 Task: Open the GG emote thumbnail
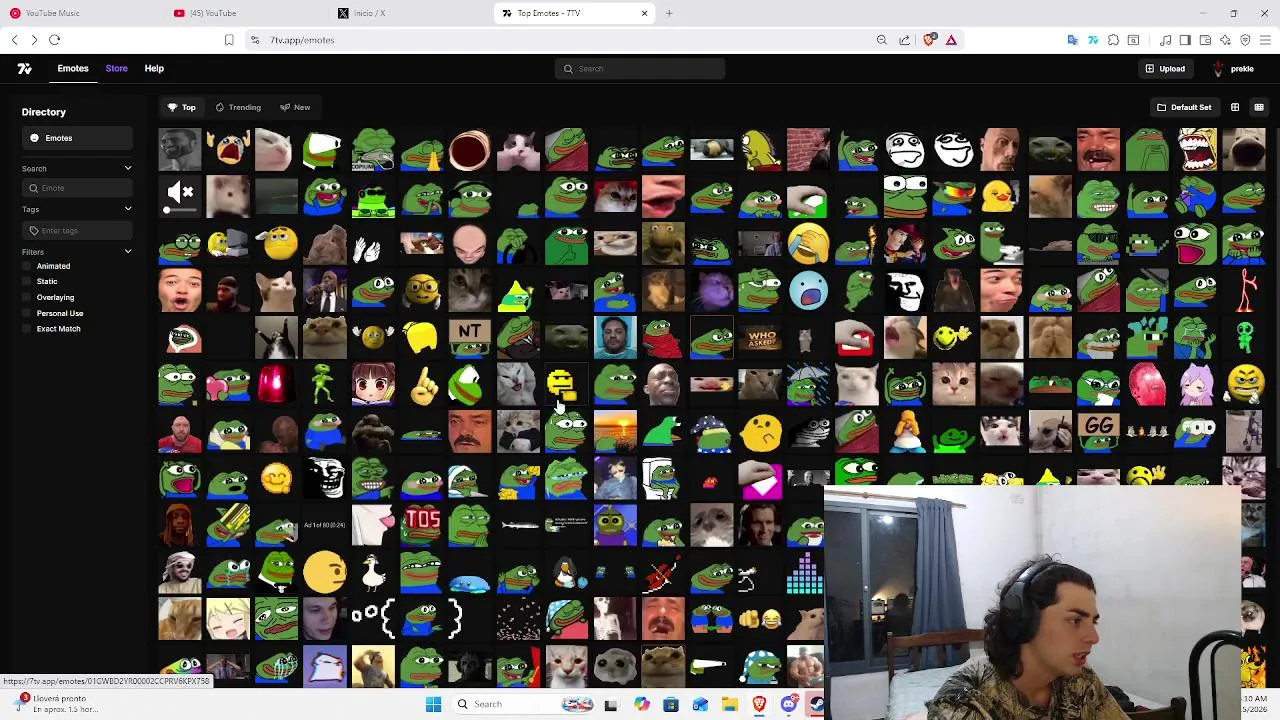click(1099, 432)
